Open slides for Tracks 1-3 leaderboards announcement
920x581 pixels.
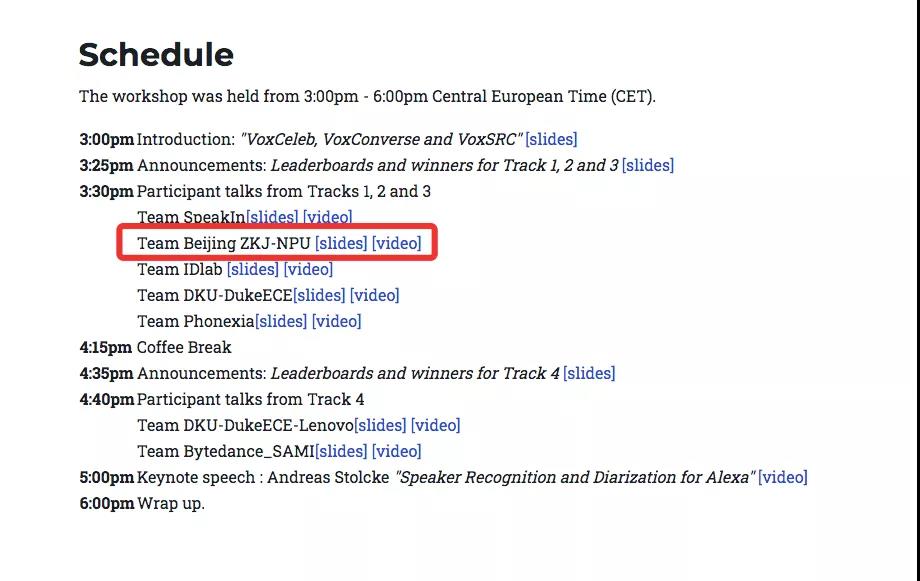pos(648,165)
